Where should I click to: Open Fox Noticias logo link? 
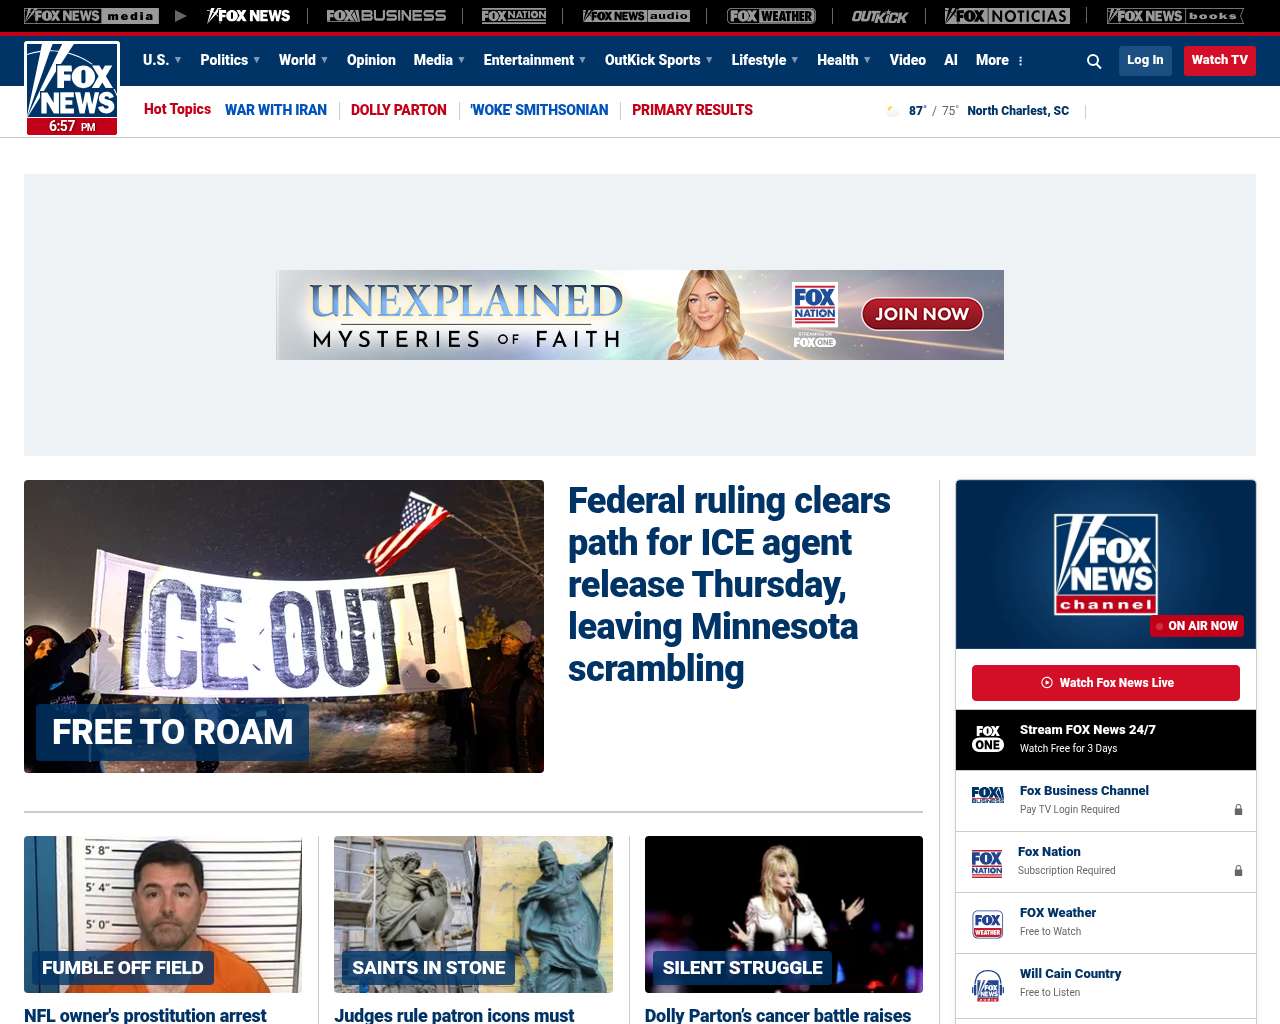pos(1007,16)
